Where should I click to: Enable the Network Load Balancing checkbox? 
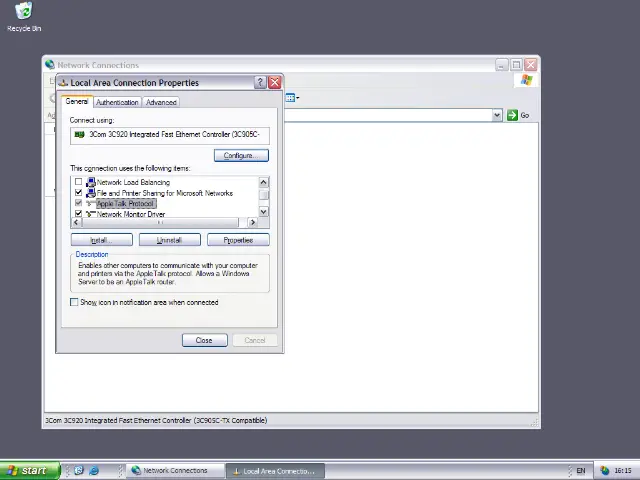click(78, 182)
